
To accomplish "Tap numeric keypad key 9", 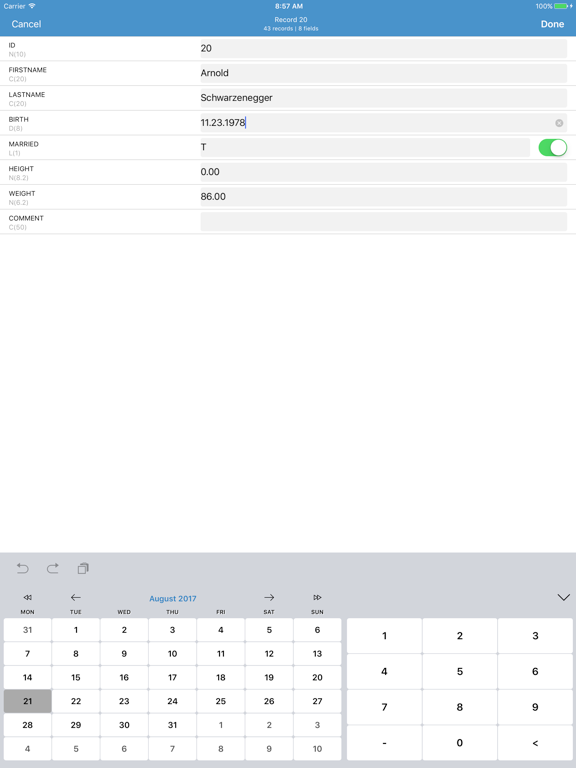I will (535, 707).
